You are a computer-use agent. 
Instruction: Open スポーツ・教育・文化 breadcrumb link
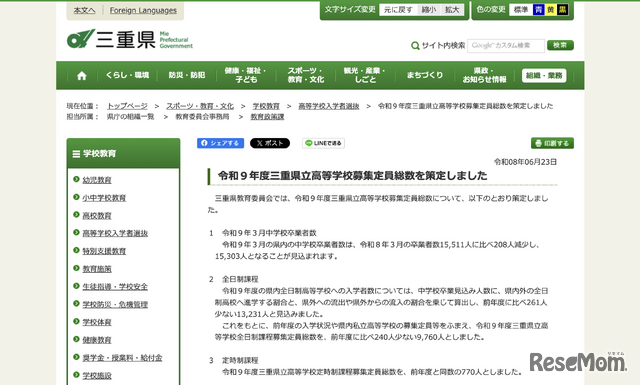[200, 106]
